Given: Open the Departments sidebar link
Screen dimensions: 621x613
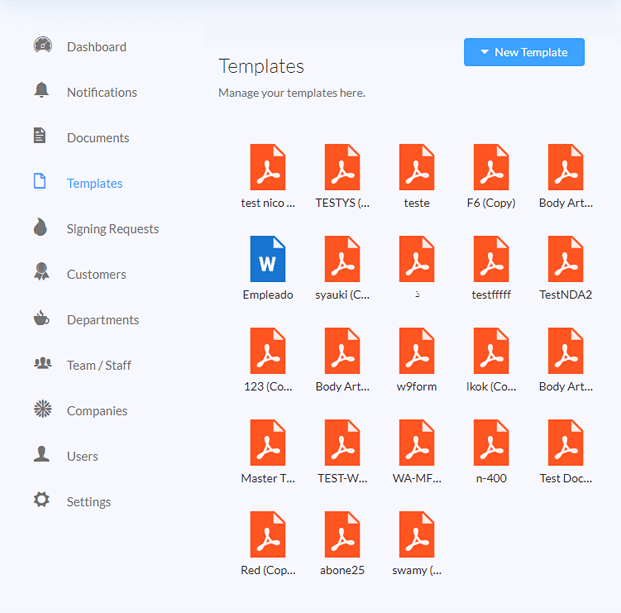Looking at the screenshot, I should tap(103, 320).
